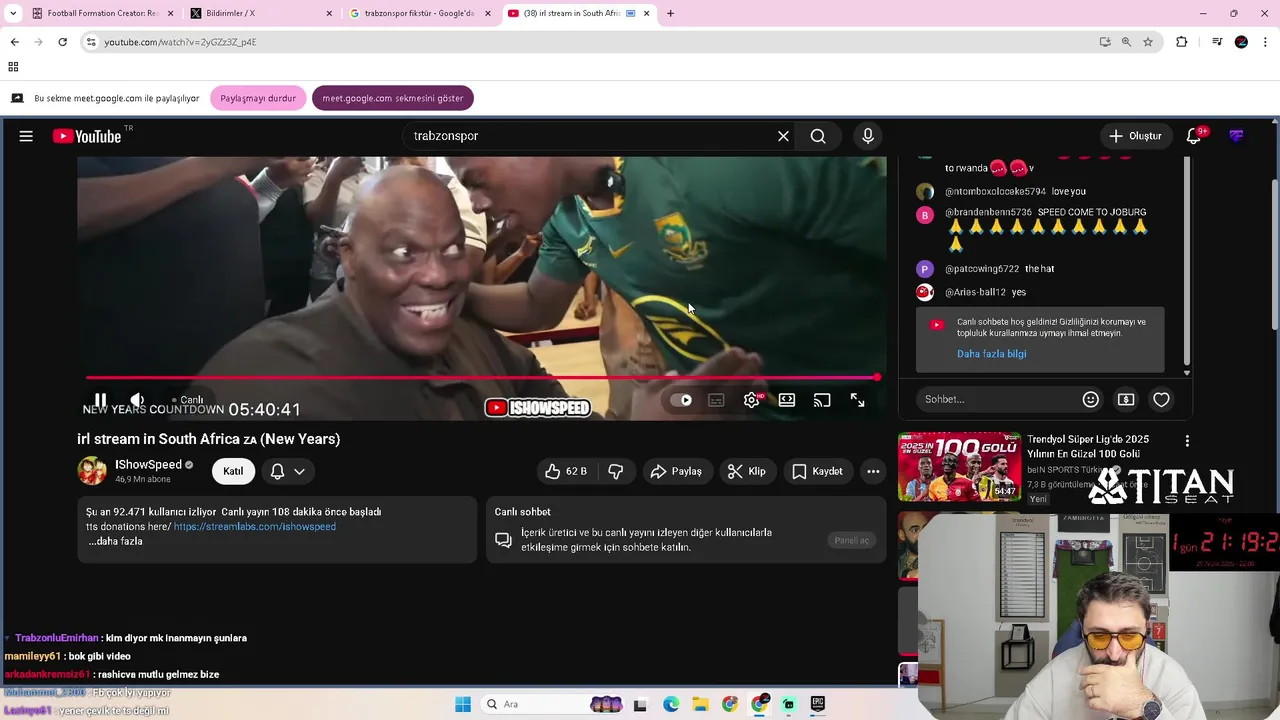Open the IShowSpeed channel name
1280x720 pixels.
[x=148, y=464]
